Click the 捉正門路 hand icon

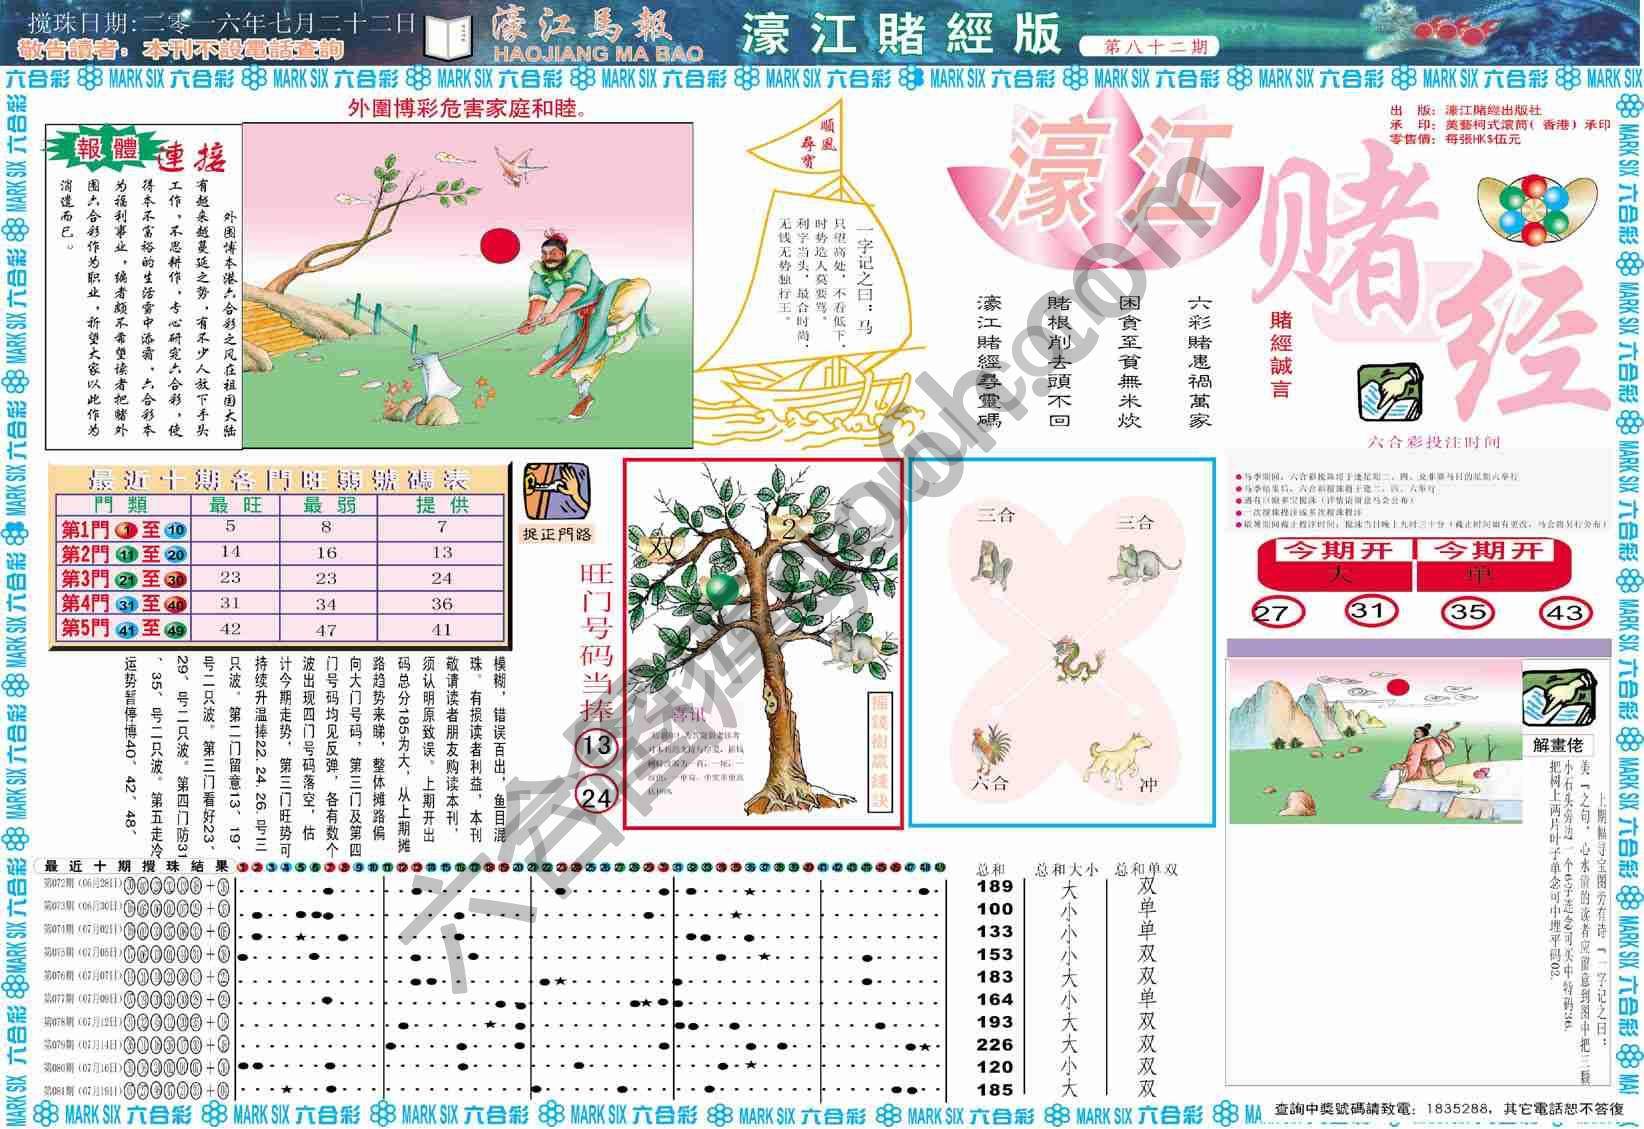point(557,492)
